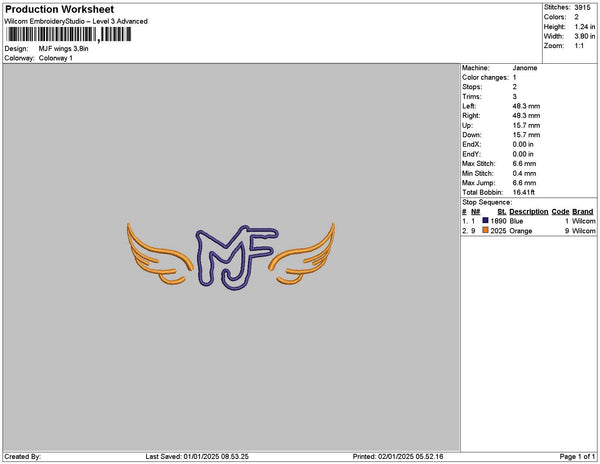
Task: Click the Stitches value '3915'
Action: click(582, 7)
